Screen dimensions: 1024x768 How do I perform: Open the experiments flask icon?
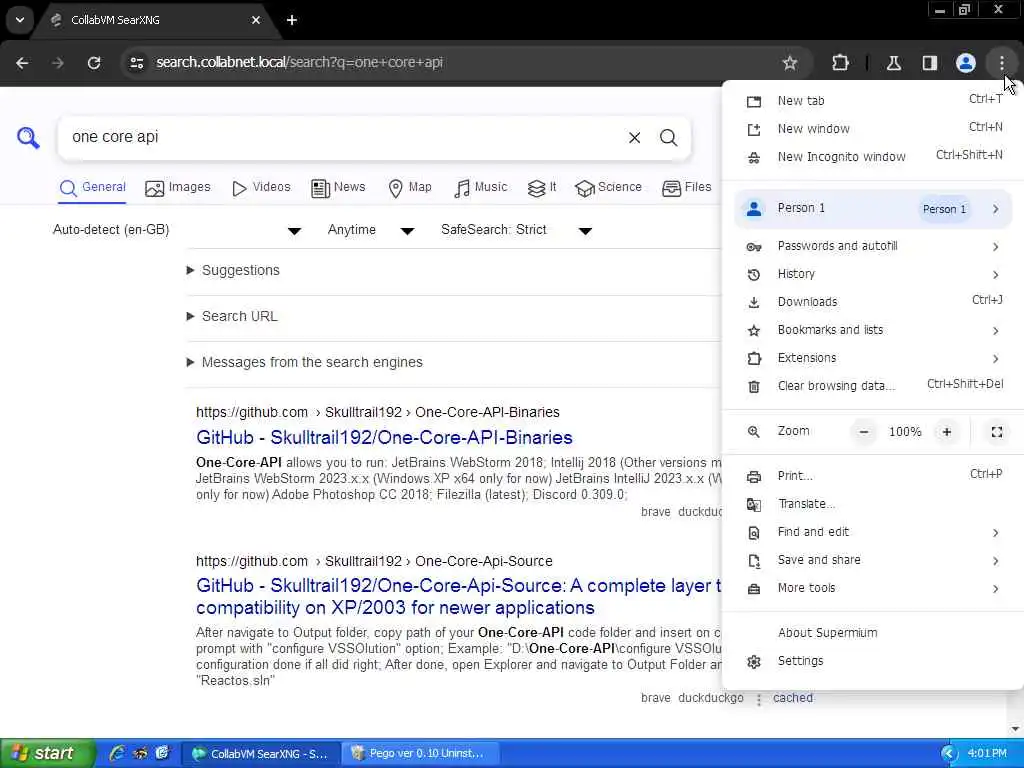pos(893,63)
